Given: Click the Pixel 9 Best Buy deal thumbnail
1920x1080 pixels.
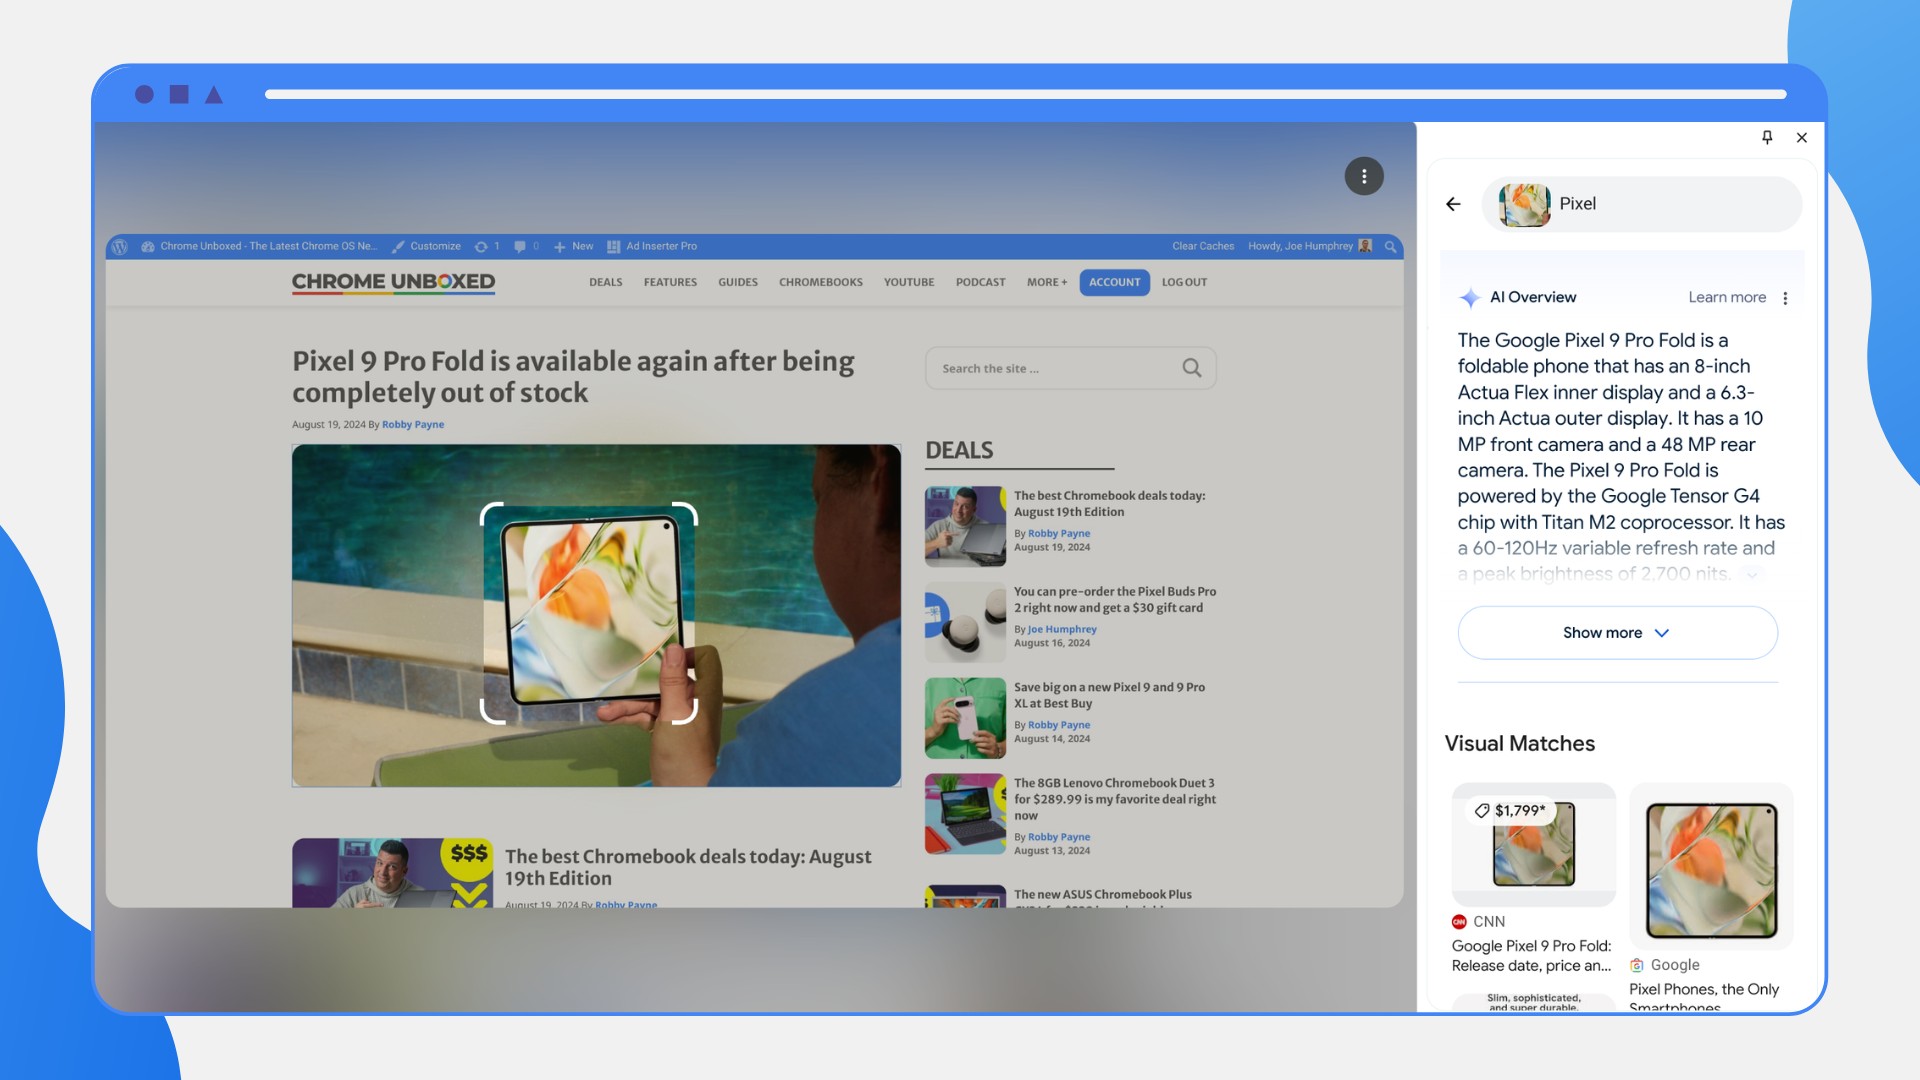Looking at the screenshot, I should pyautogui.click(x=965, y=718).
